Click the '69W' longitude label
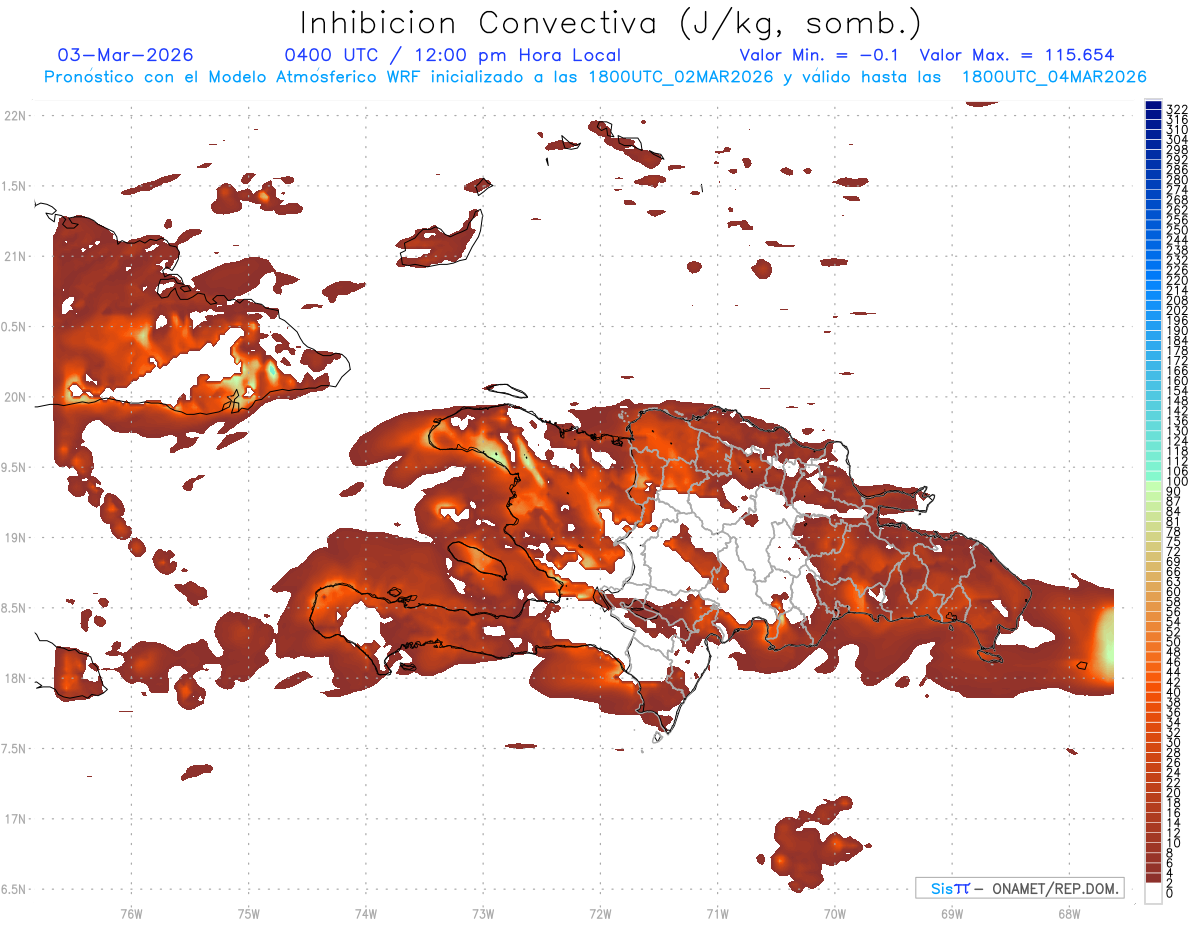Screen dimensions: 1200x927 951,913
